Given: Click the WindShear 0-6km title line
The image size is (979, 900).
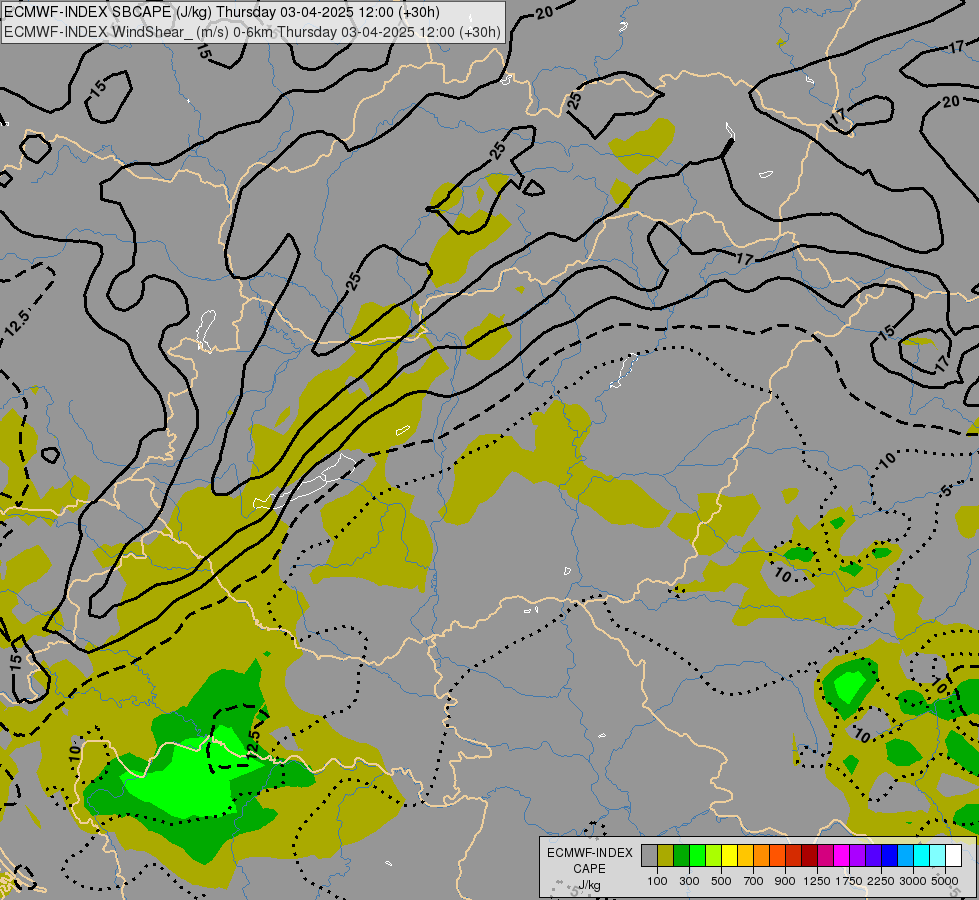Looking at the screenshot, I should [252, 32].
